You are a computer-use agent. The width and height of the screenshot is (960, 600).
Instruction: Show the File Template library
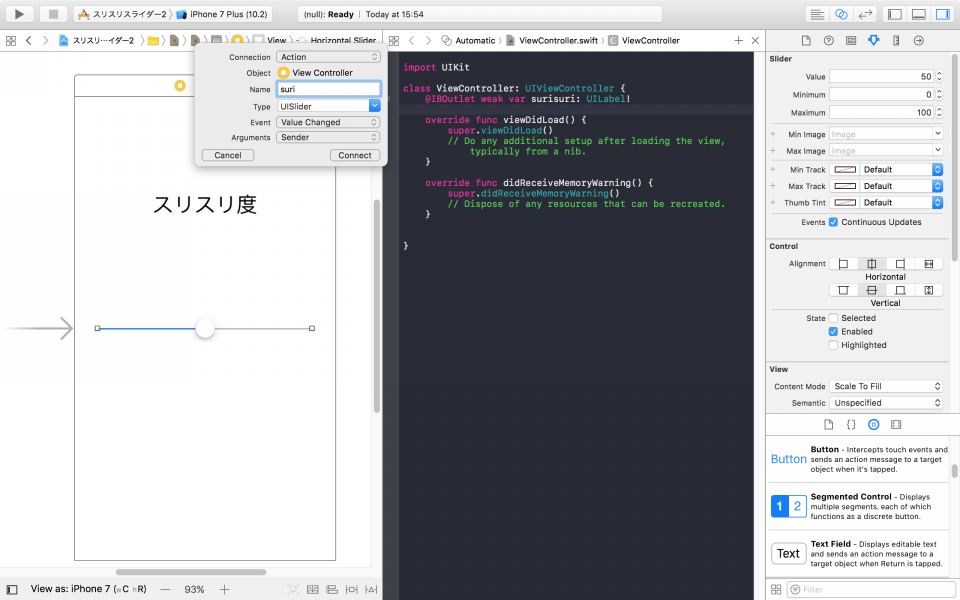[x=828, y=424]
